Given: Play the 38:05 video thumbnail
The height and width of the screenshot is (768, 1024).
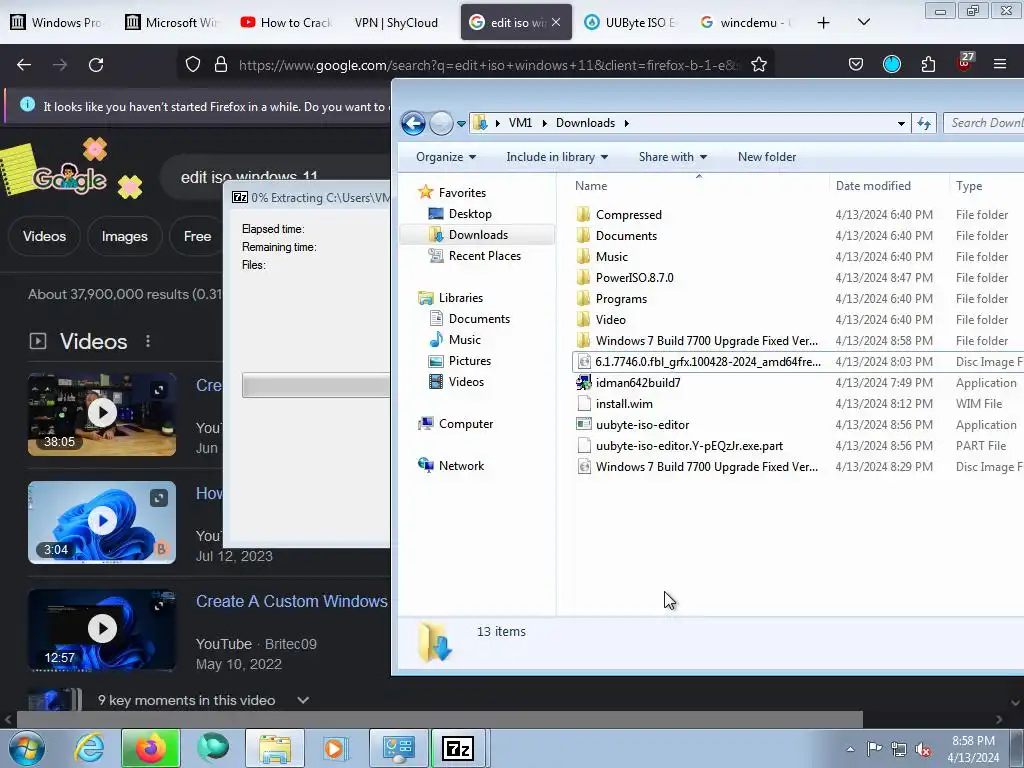Looking at the screenshot, I should click(x=102, y=414).
